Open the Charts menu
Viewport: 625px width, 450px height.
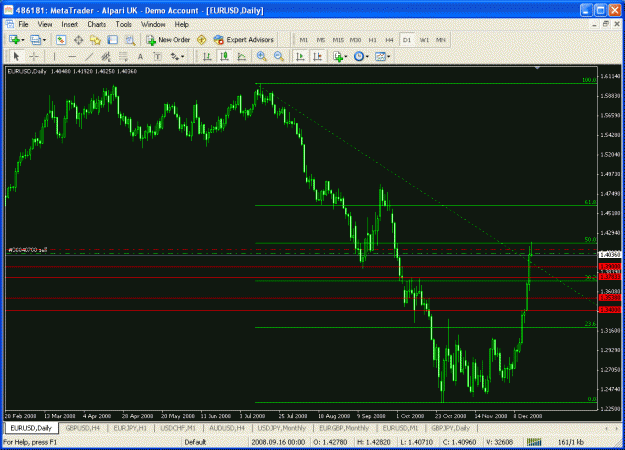point(96,24)
